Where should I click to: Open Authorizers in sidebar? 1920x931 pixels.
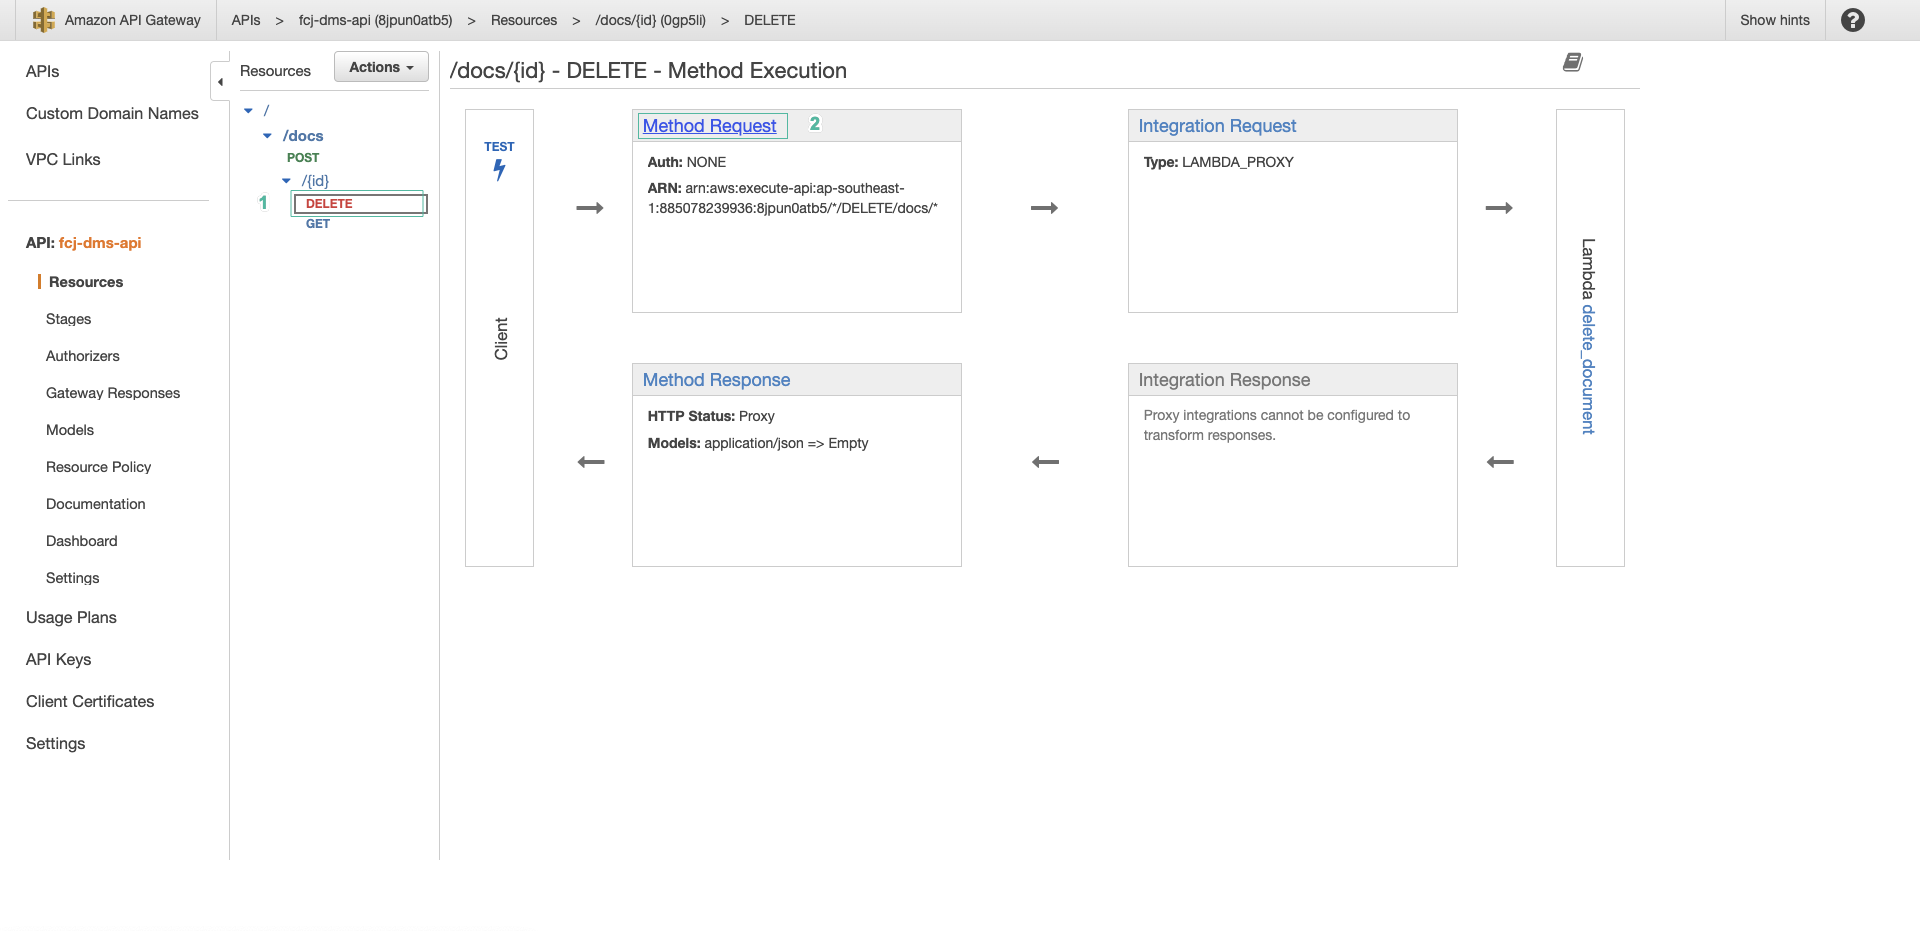pos(82,356)
